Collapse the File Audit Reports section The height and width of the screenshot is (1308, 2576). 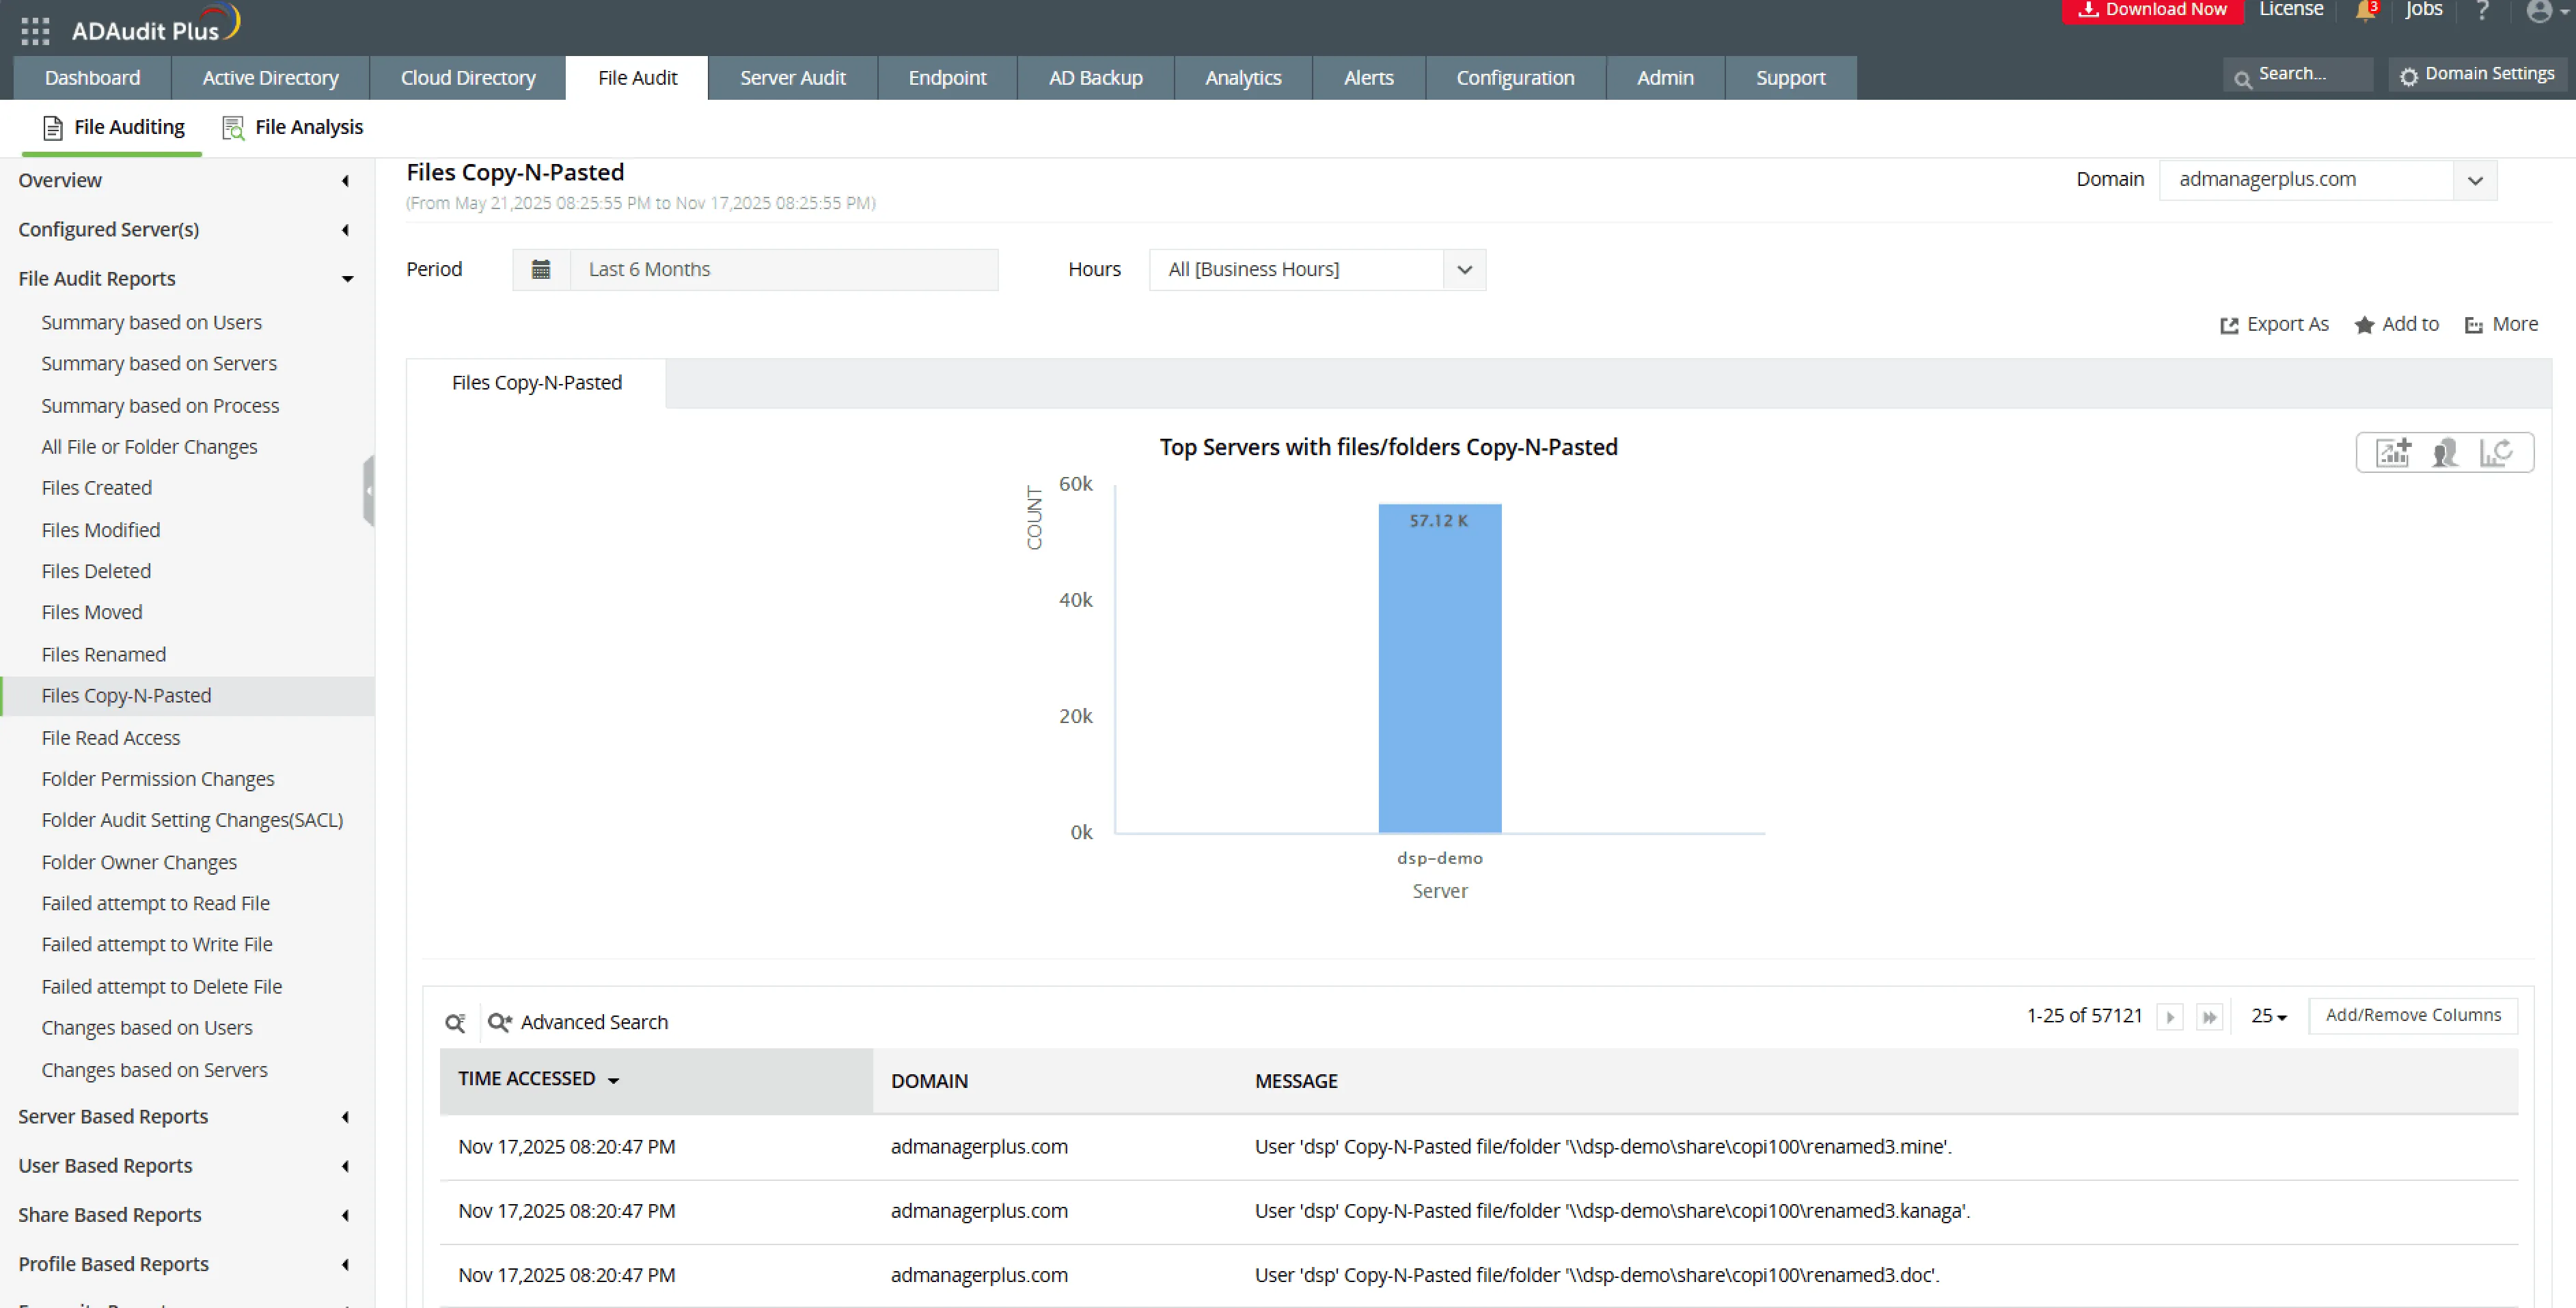(x=186, y=279)
